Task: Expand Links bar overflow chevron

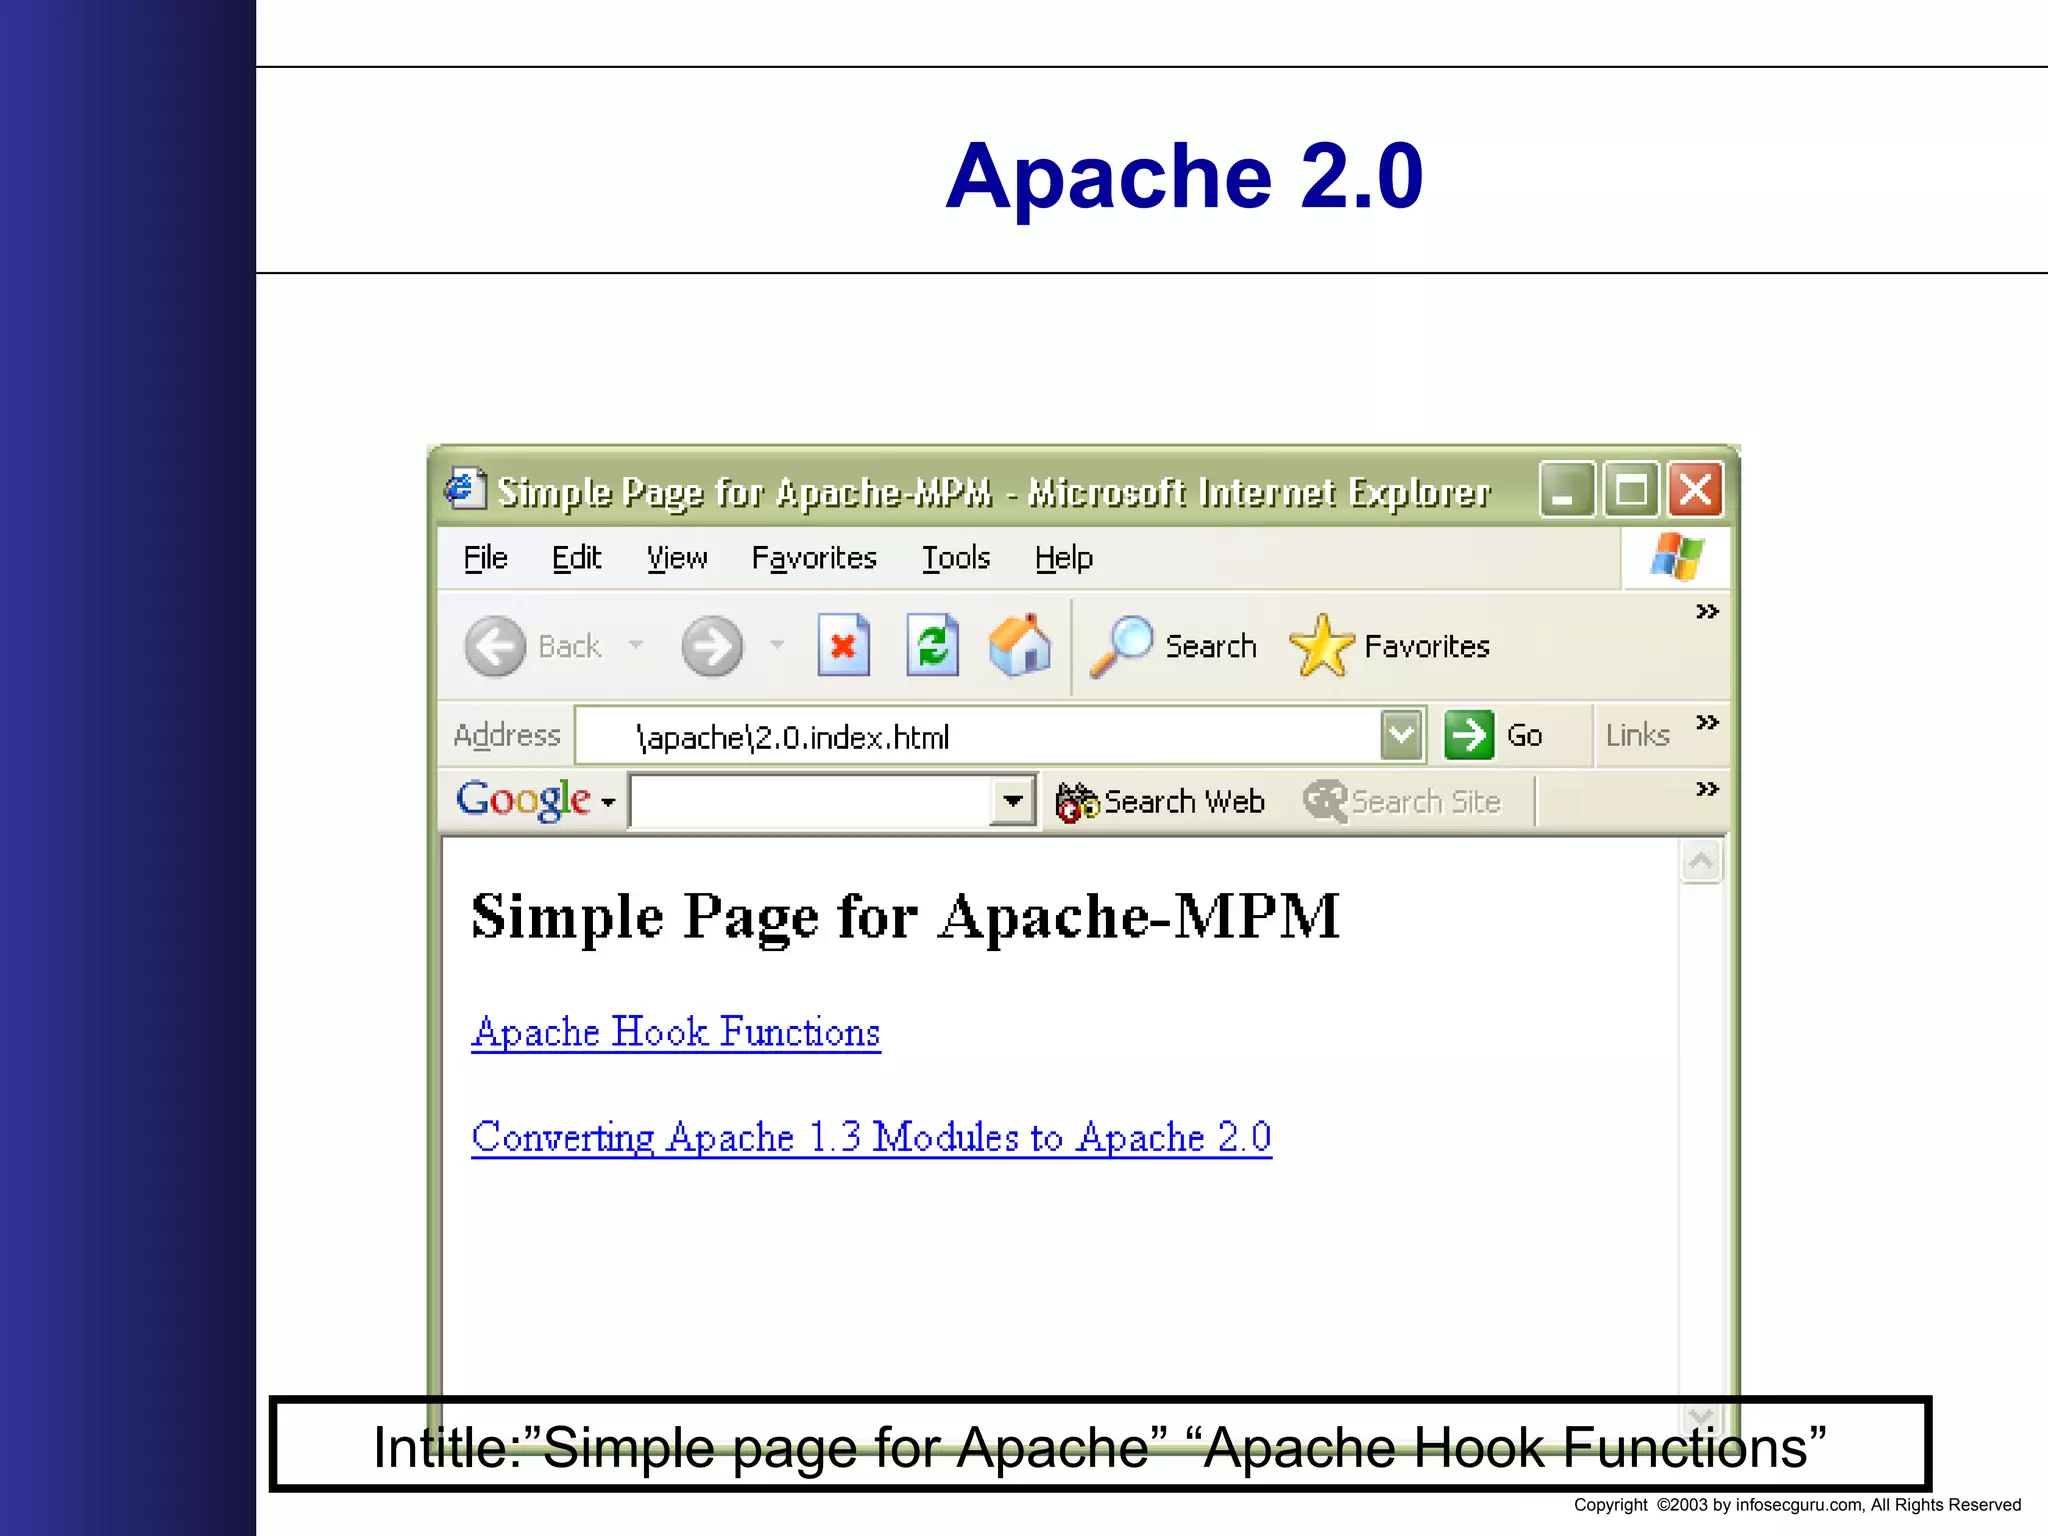Action: pyautogui.click(x=1707, y=722)
